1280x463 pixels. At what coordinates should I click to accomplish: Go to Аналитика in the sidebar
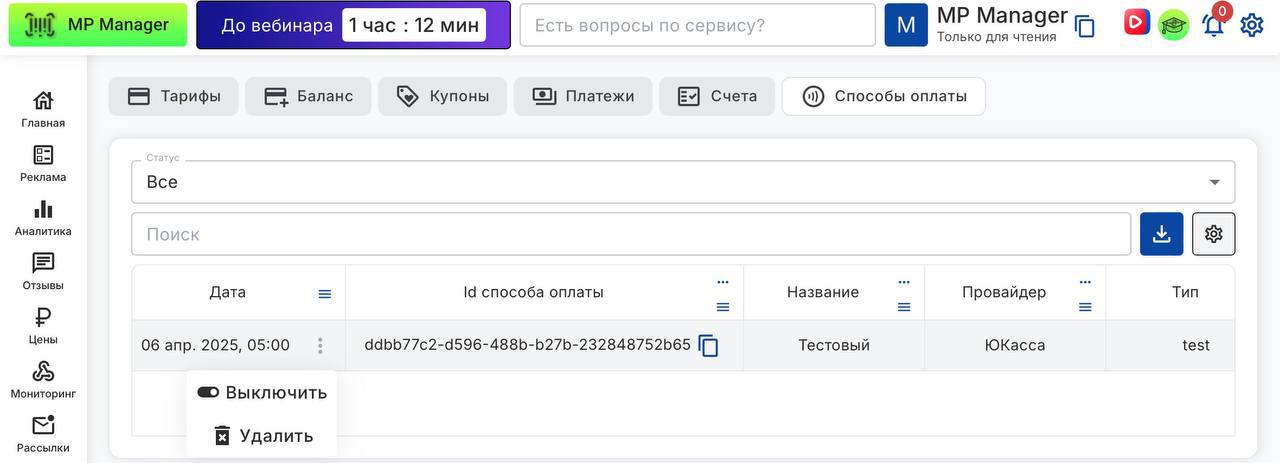pyautogui.click(x=43, y=217)
